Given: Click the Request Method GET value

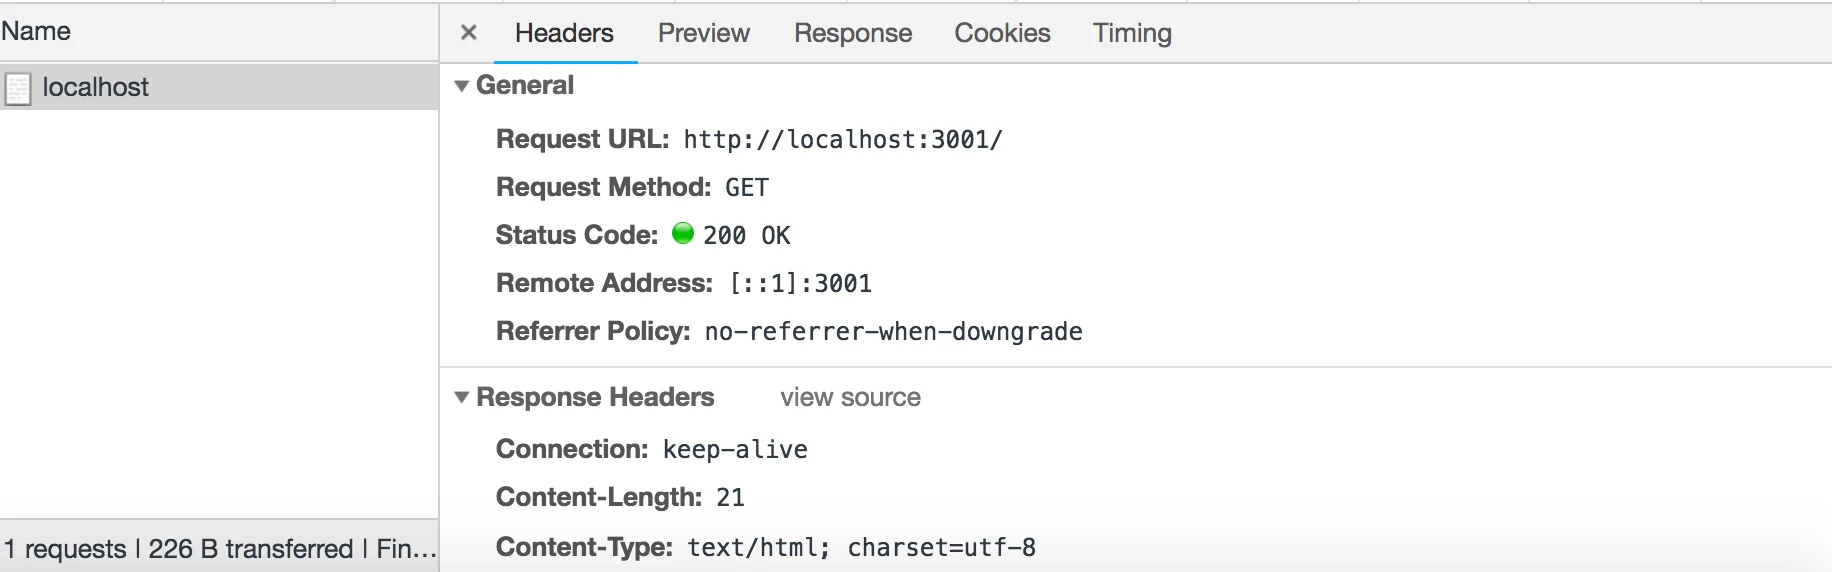Looking at the screenshot, I should 747,187.
